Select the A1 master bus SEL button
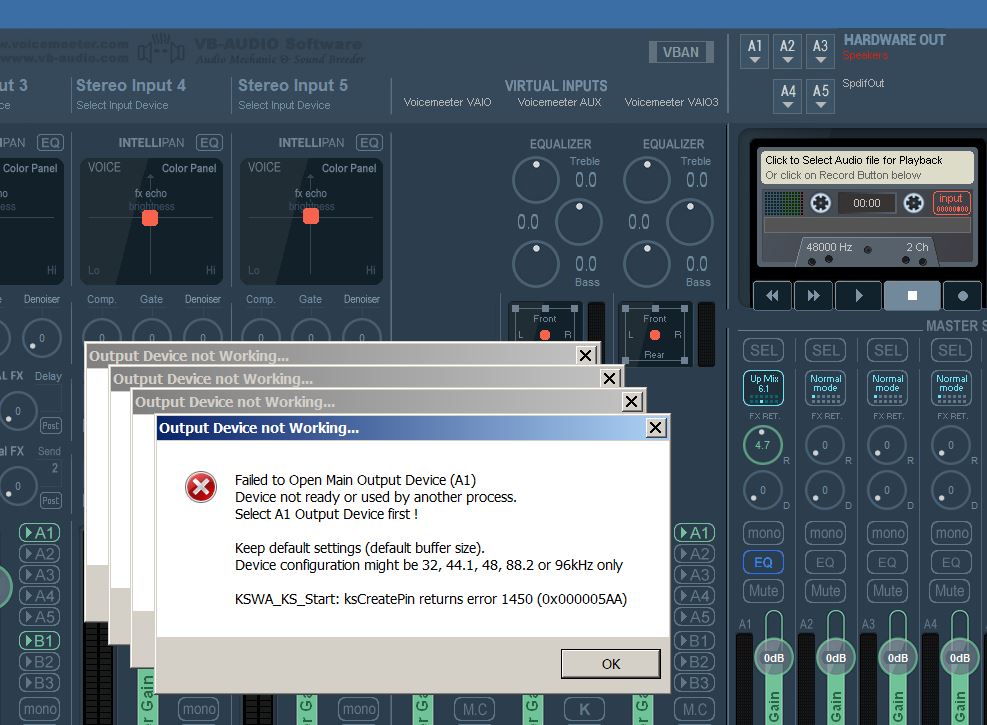Viewport: 987px width, 725px height. (764, 351)
